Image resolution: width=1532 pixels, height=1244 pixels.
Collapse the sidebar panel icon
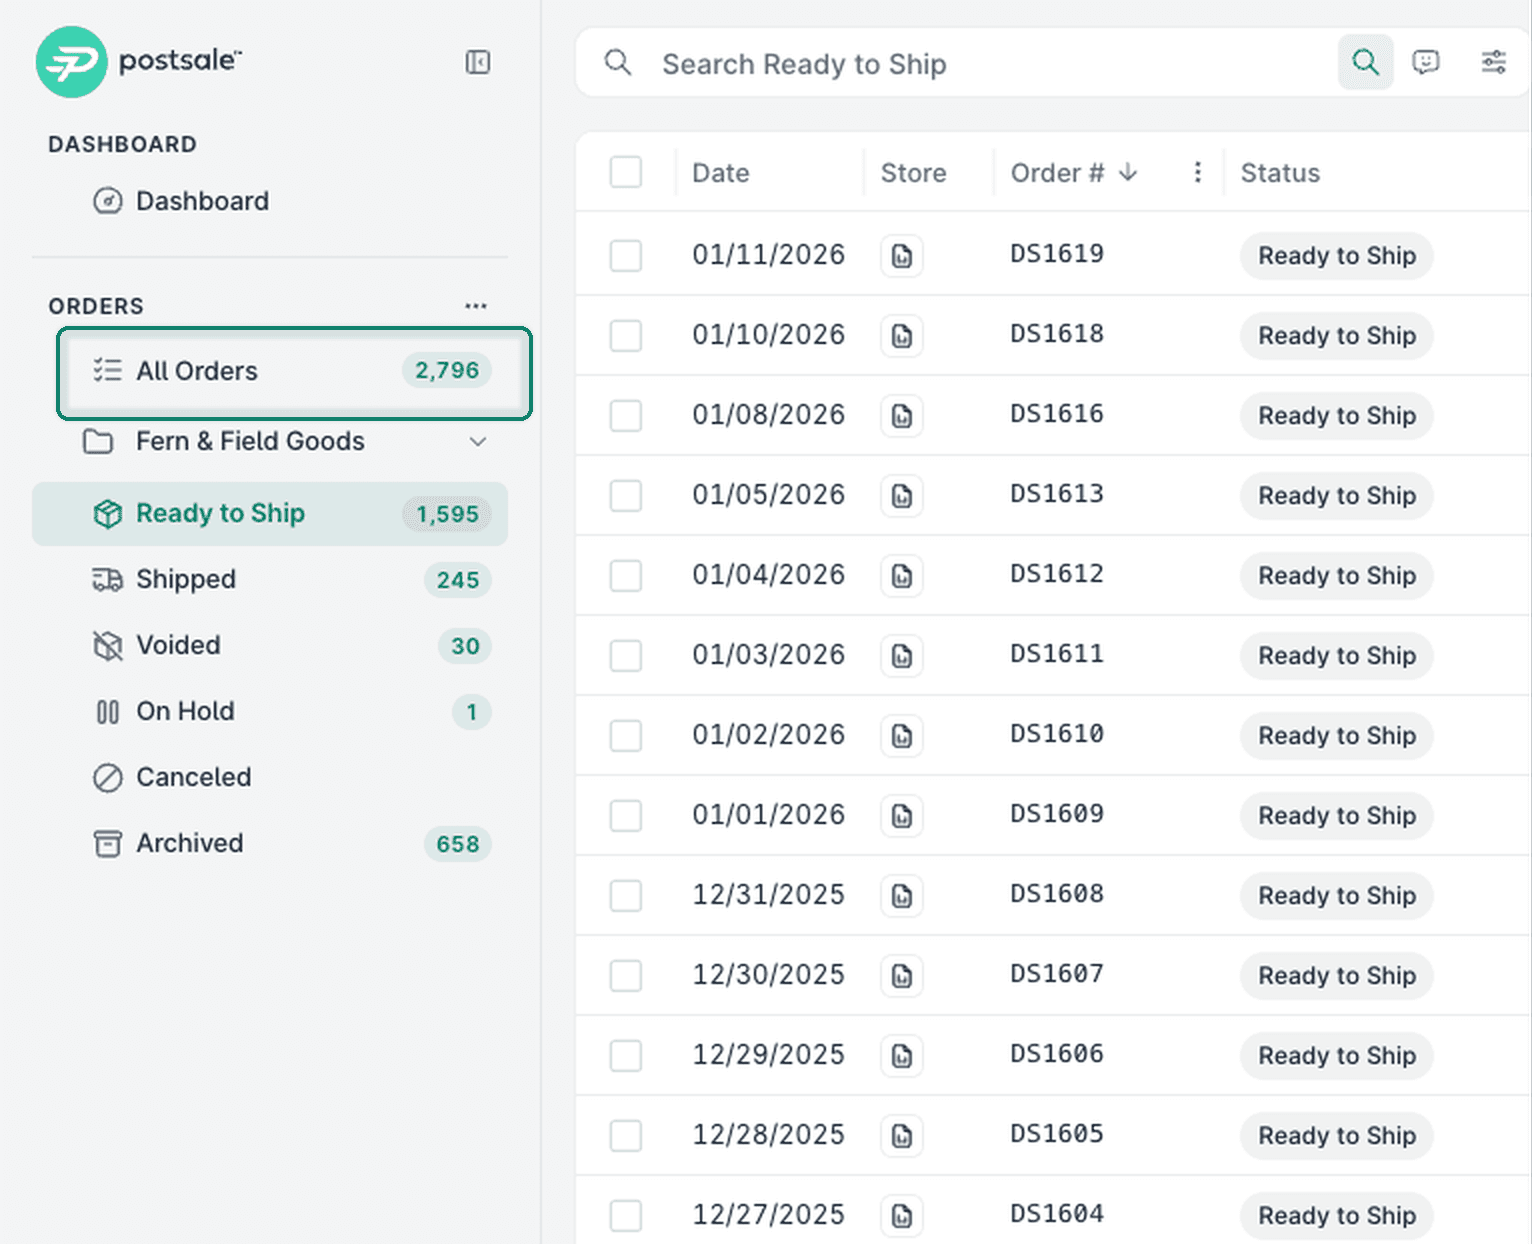coord(478,62)
